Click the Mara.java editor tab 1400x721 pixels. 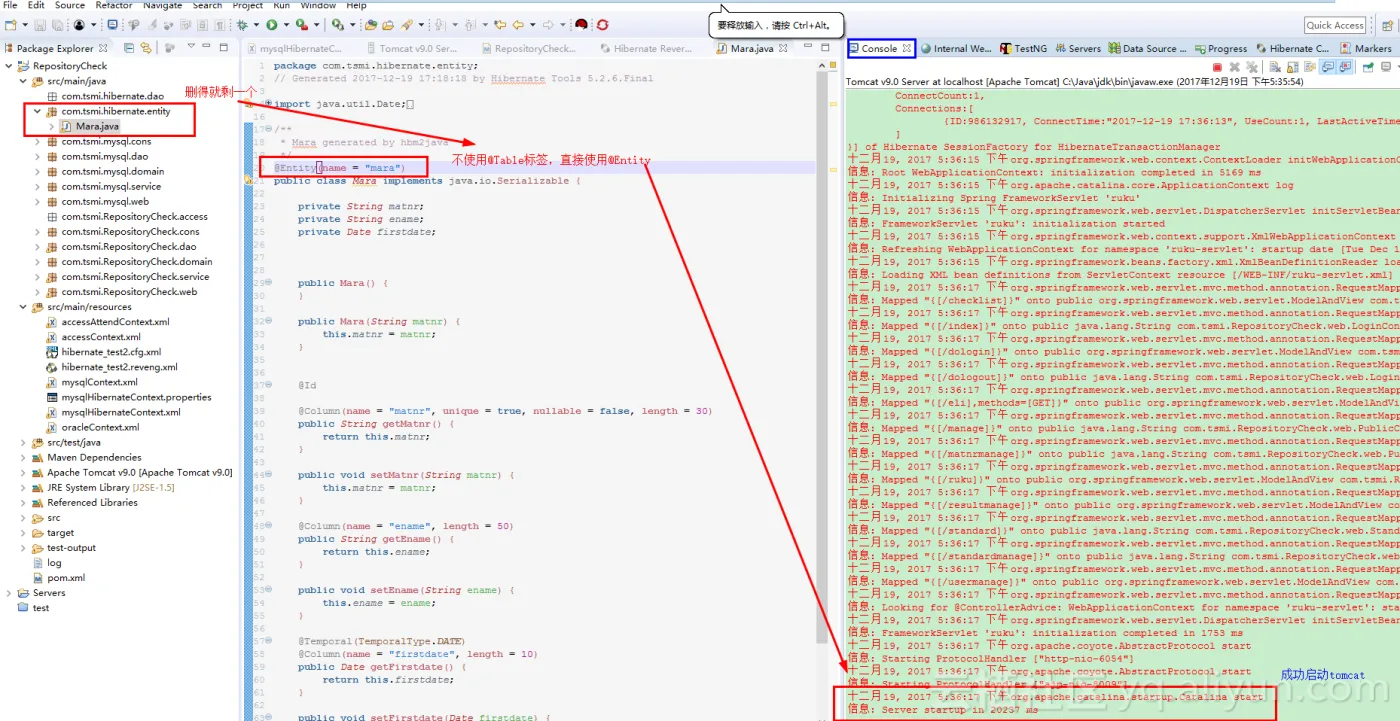pos(752,48)
